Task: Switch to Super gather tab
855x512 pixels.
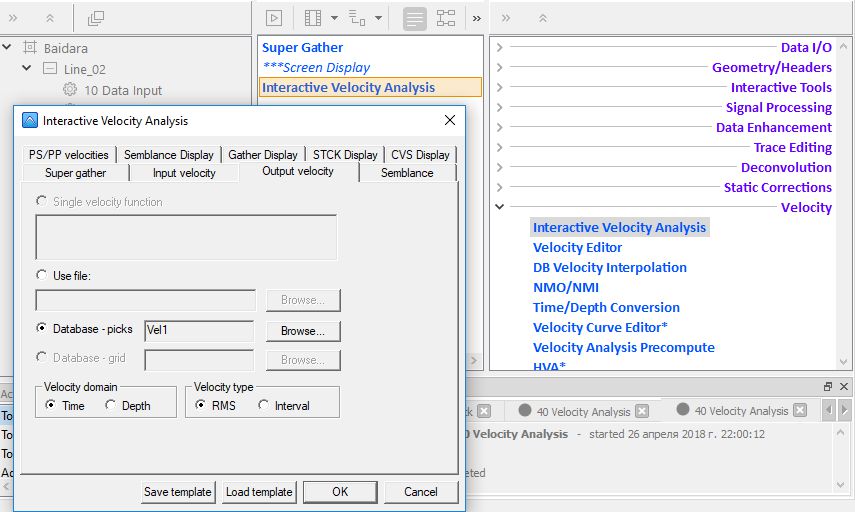Action: (x=75, y=173)
